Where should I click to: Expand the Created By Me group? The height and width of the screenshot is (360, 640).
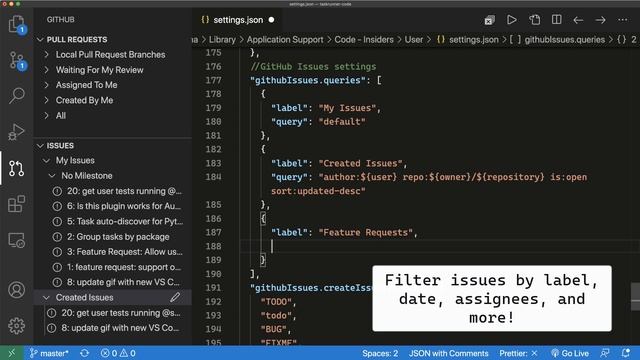point(47,100)
